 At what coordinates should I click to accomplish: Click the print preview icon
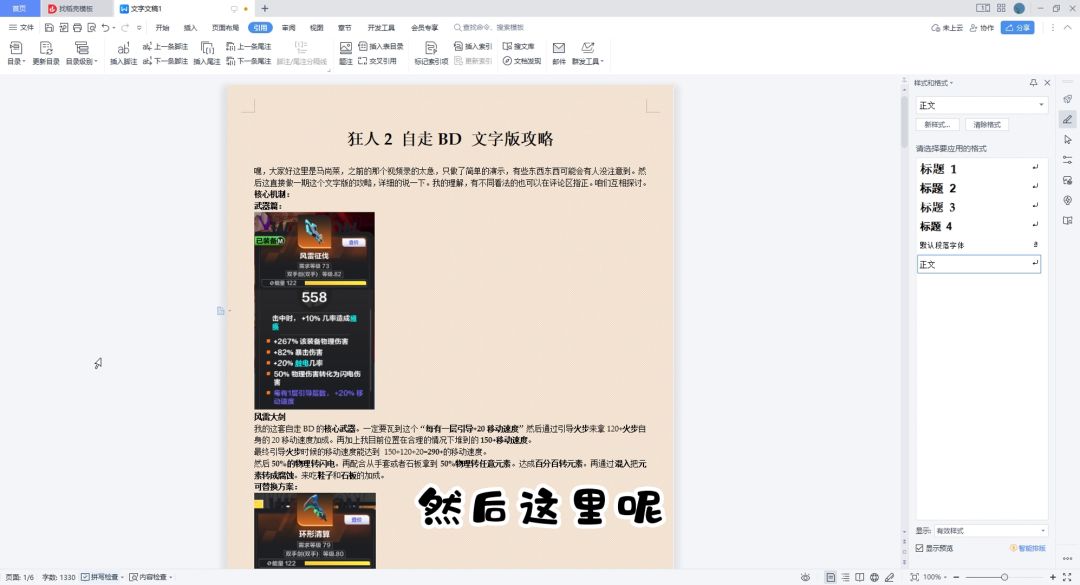(x=92, y=28)
